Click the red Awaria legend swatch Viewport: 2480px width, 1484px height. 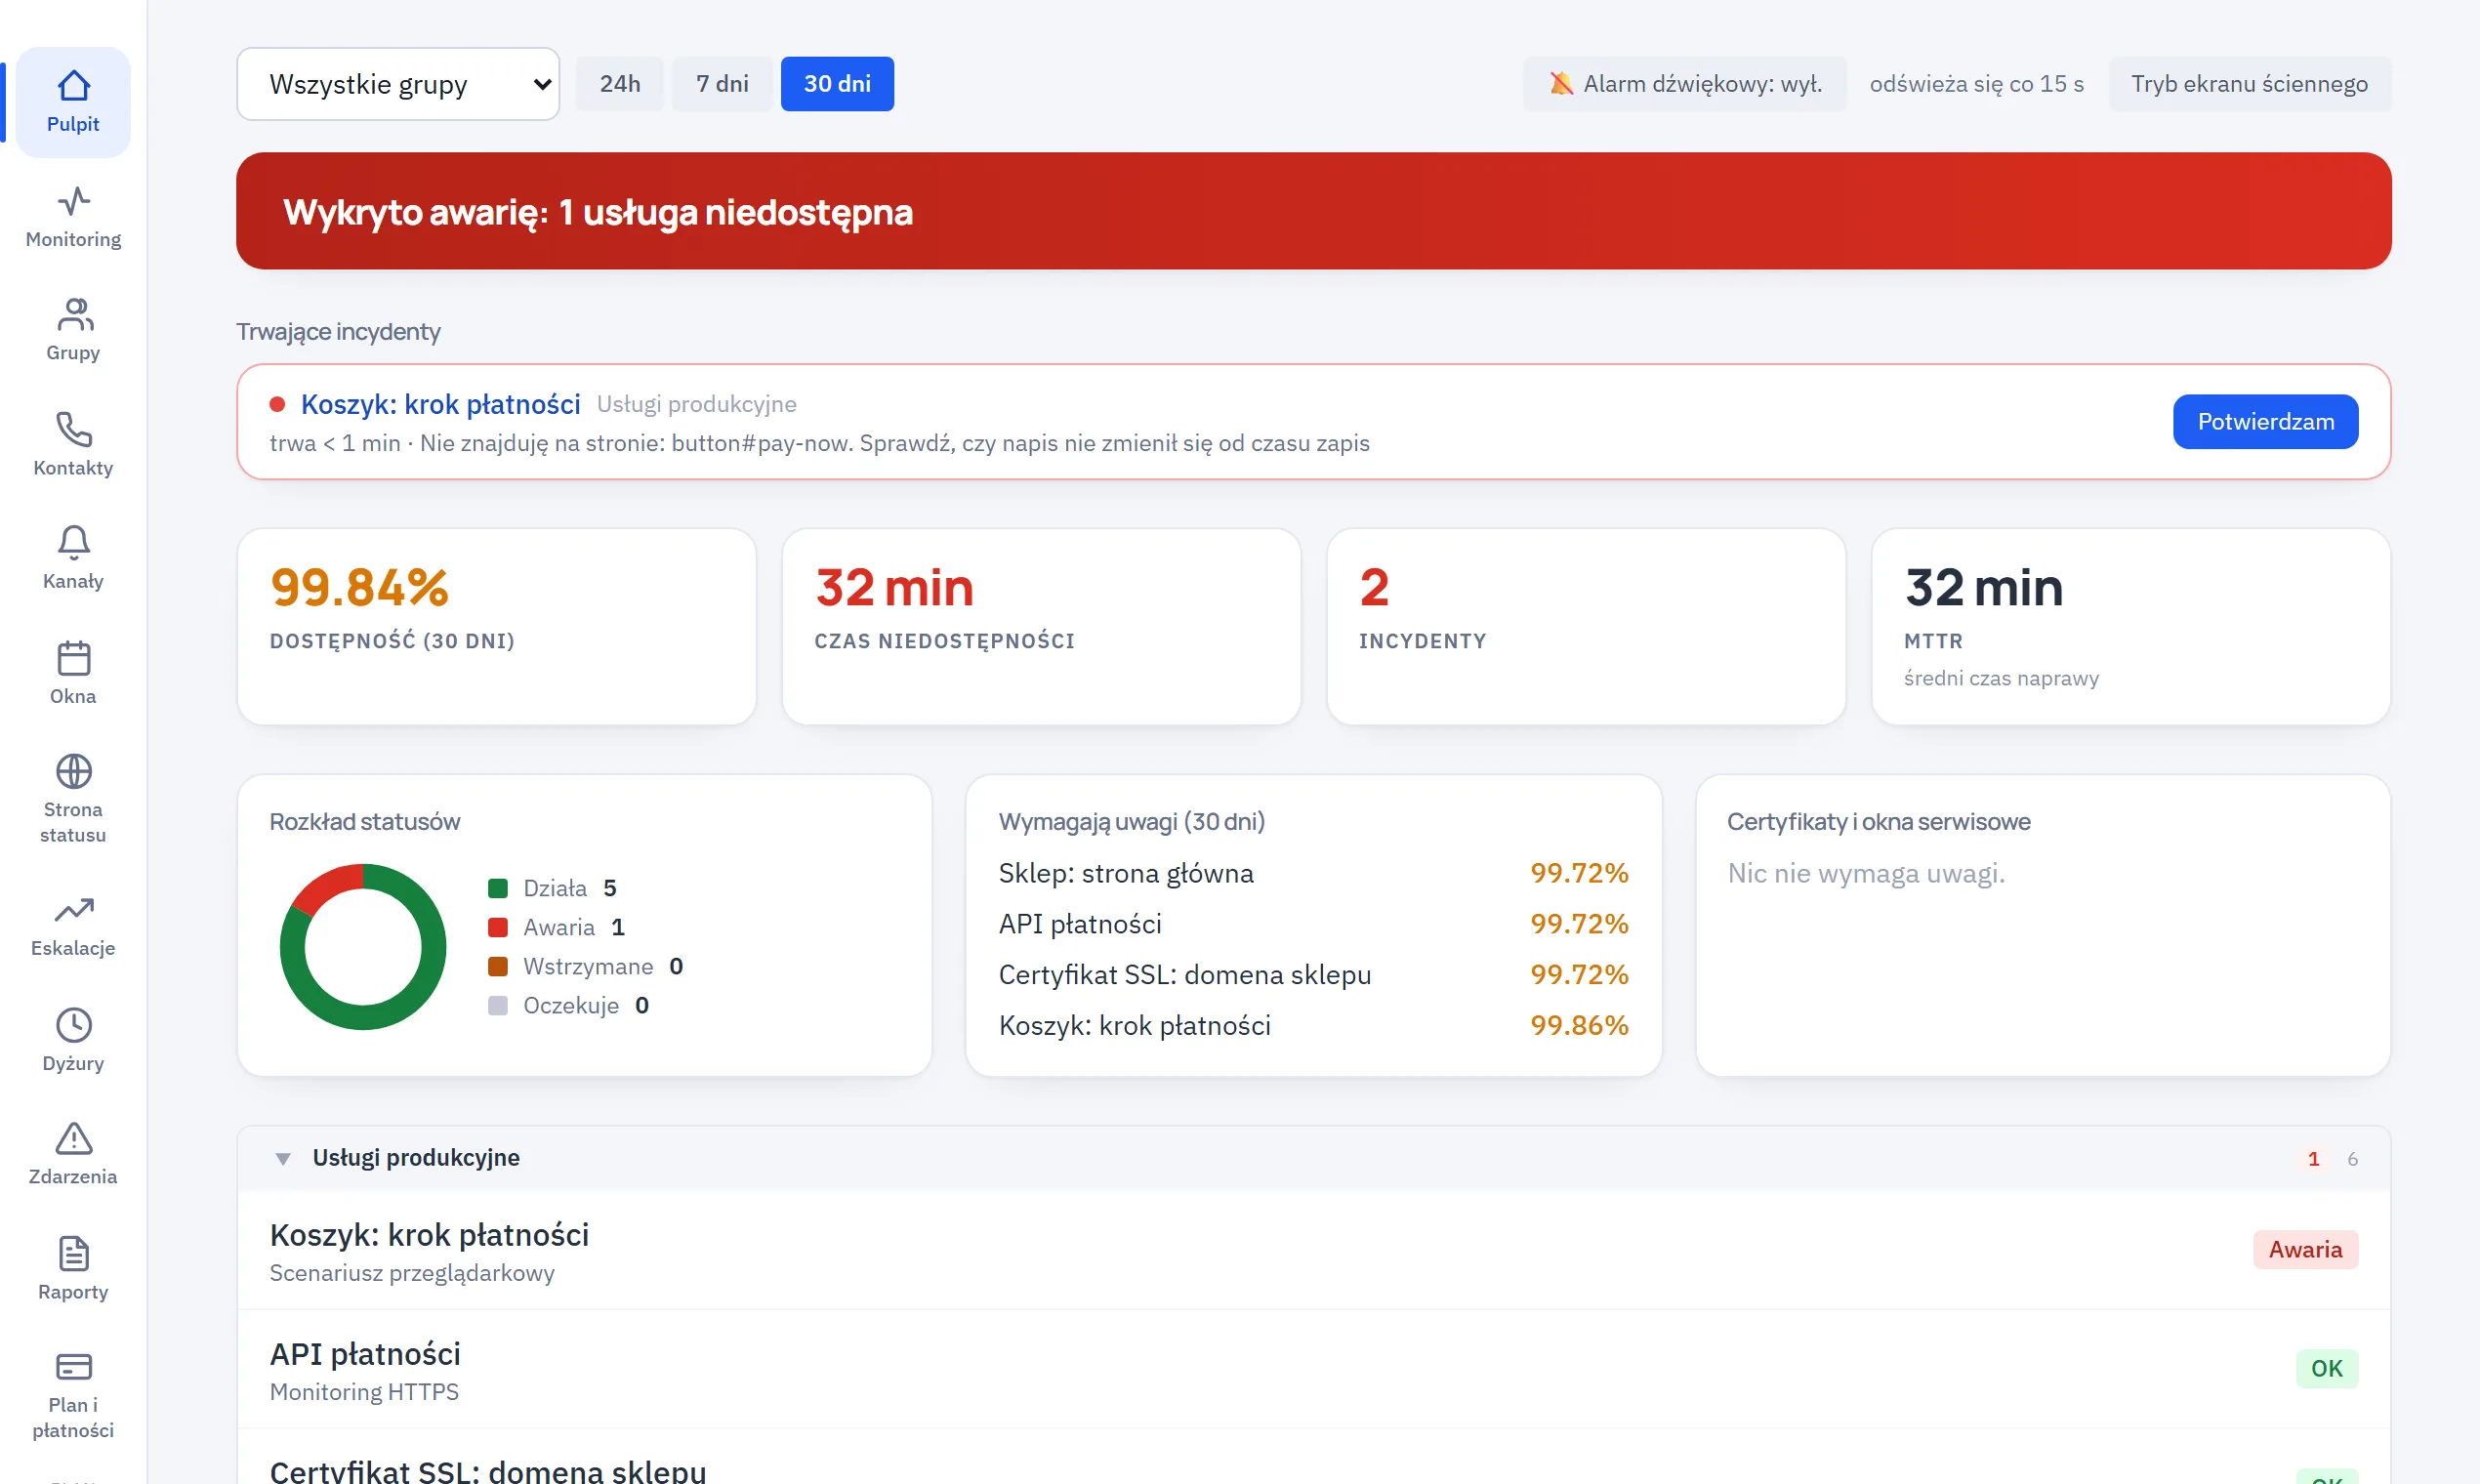pos(498,927)
